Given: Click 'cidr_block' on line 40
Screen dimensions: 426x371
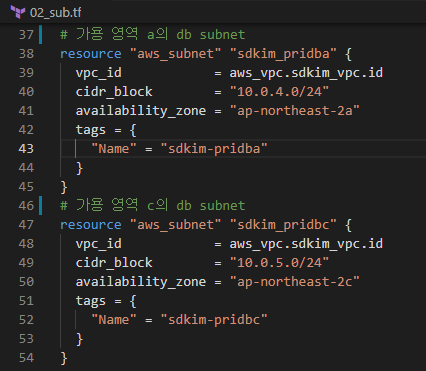Looking at the screenshot, I should pos(114,92).
